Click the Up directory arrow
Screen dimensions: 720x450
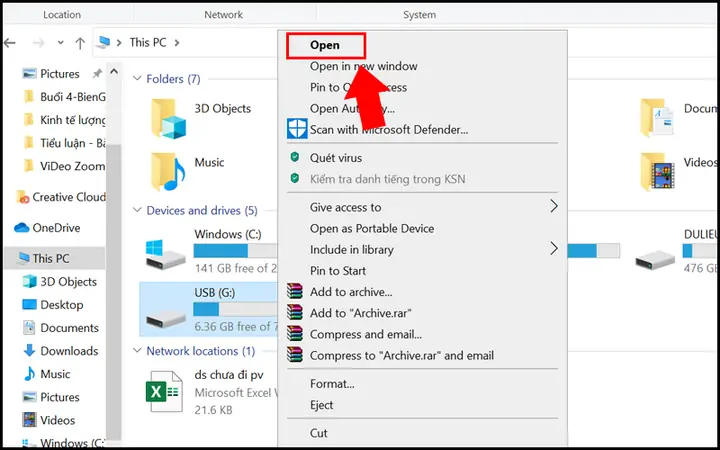point(80,43)
